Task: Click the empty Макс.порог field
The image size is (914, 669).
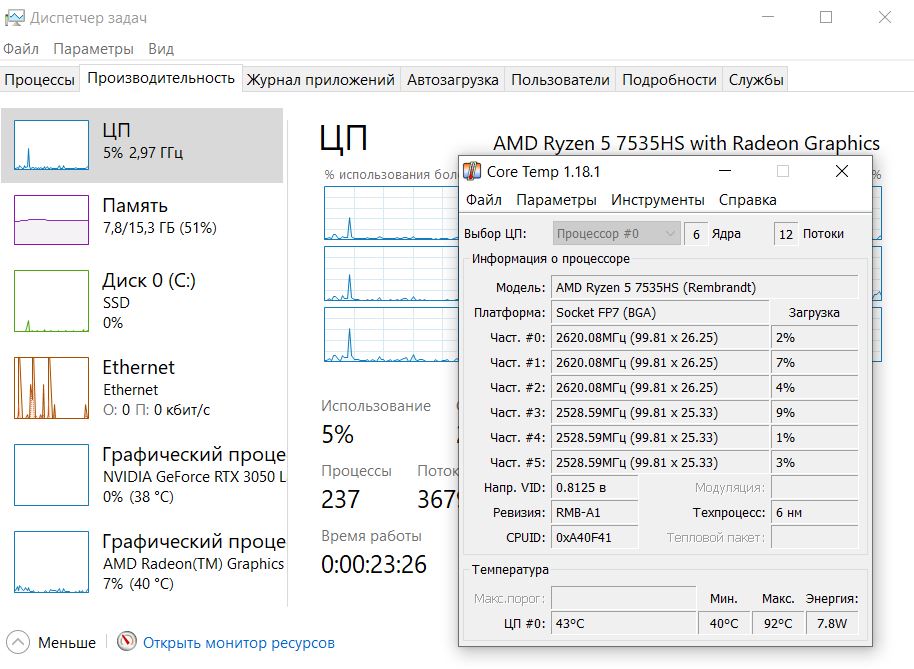Action: 624,598
